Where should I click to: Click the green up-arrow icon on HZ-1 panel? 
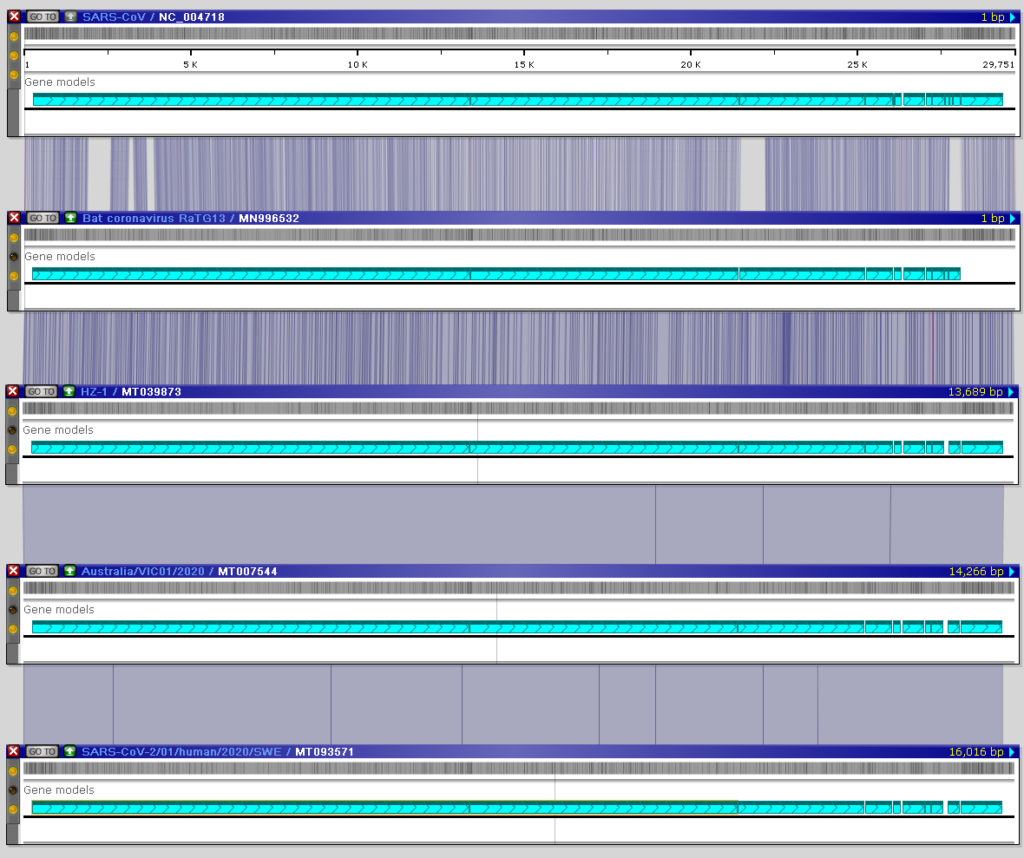(x=69, y=391)
